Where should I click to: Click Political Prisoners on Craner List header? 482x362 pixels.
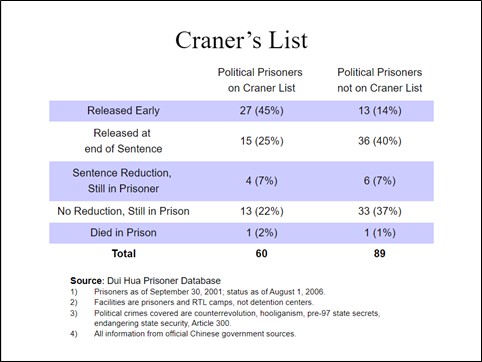pyautogui.click(x=260, y=80)
